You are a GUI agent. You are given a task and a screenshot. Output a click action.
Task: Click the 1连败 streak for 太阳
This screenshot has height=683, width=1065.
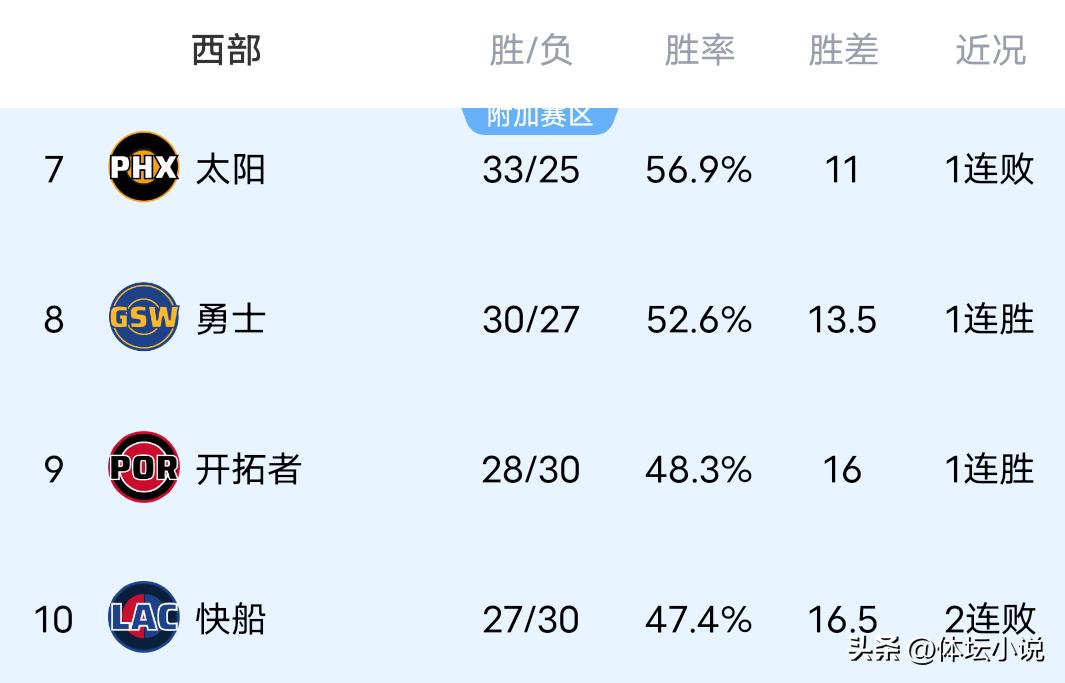pos(989,169)
